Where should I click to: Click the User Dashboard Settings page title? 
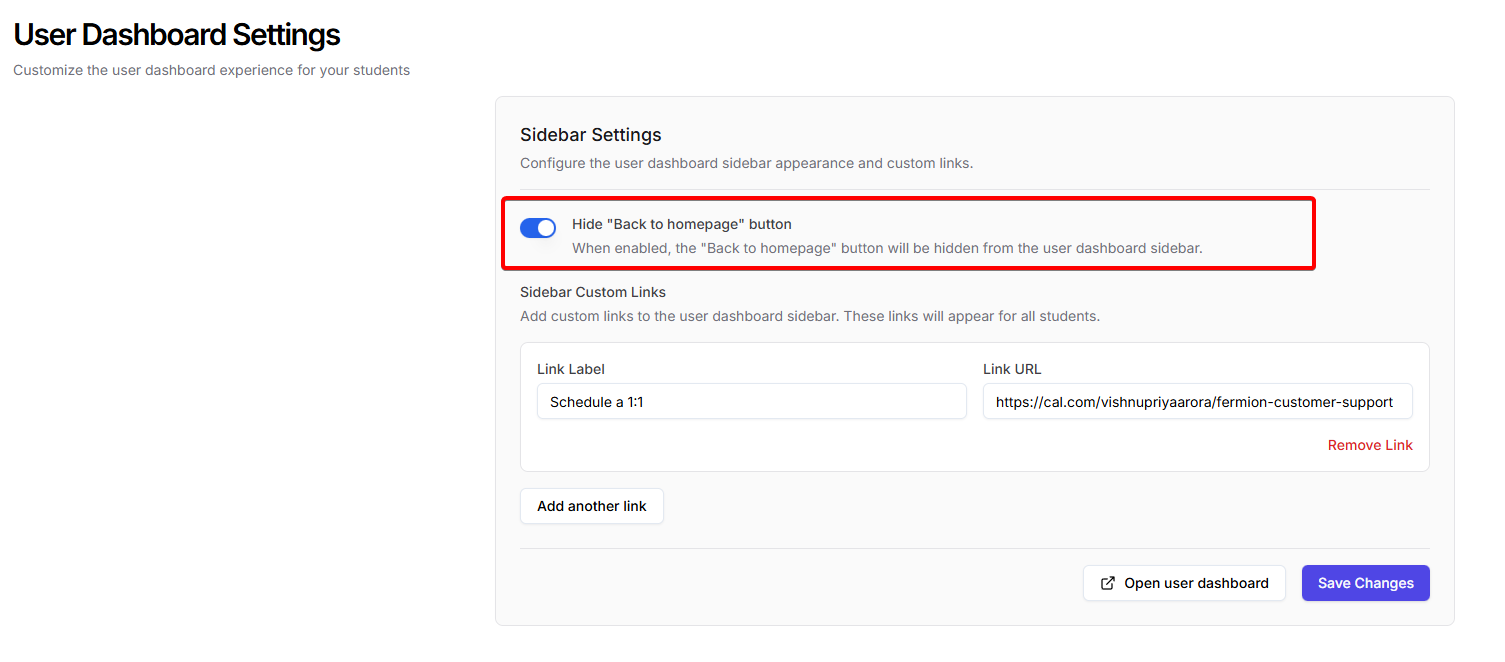point(177,35)
